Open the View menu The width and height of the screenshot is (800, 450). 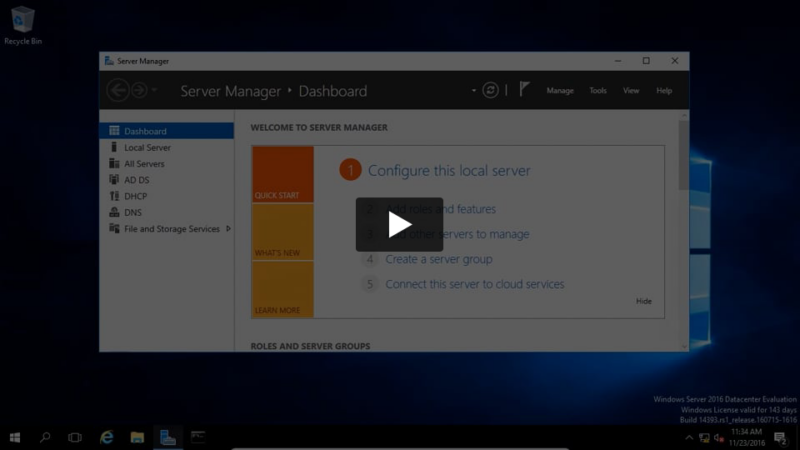click(x=631, y=91)
